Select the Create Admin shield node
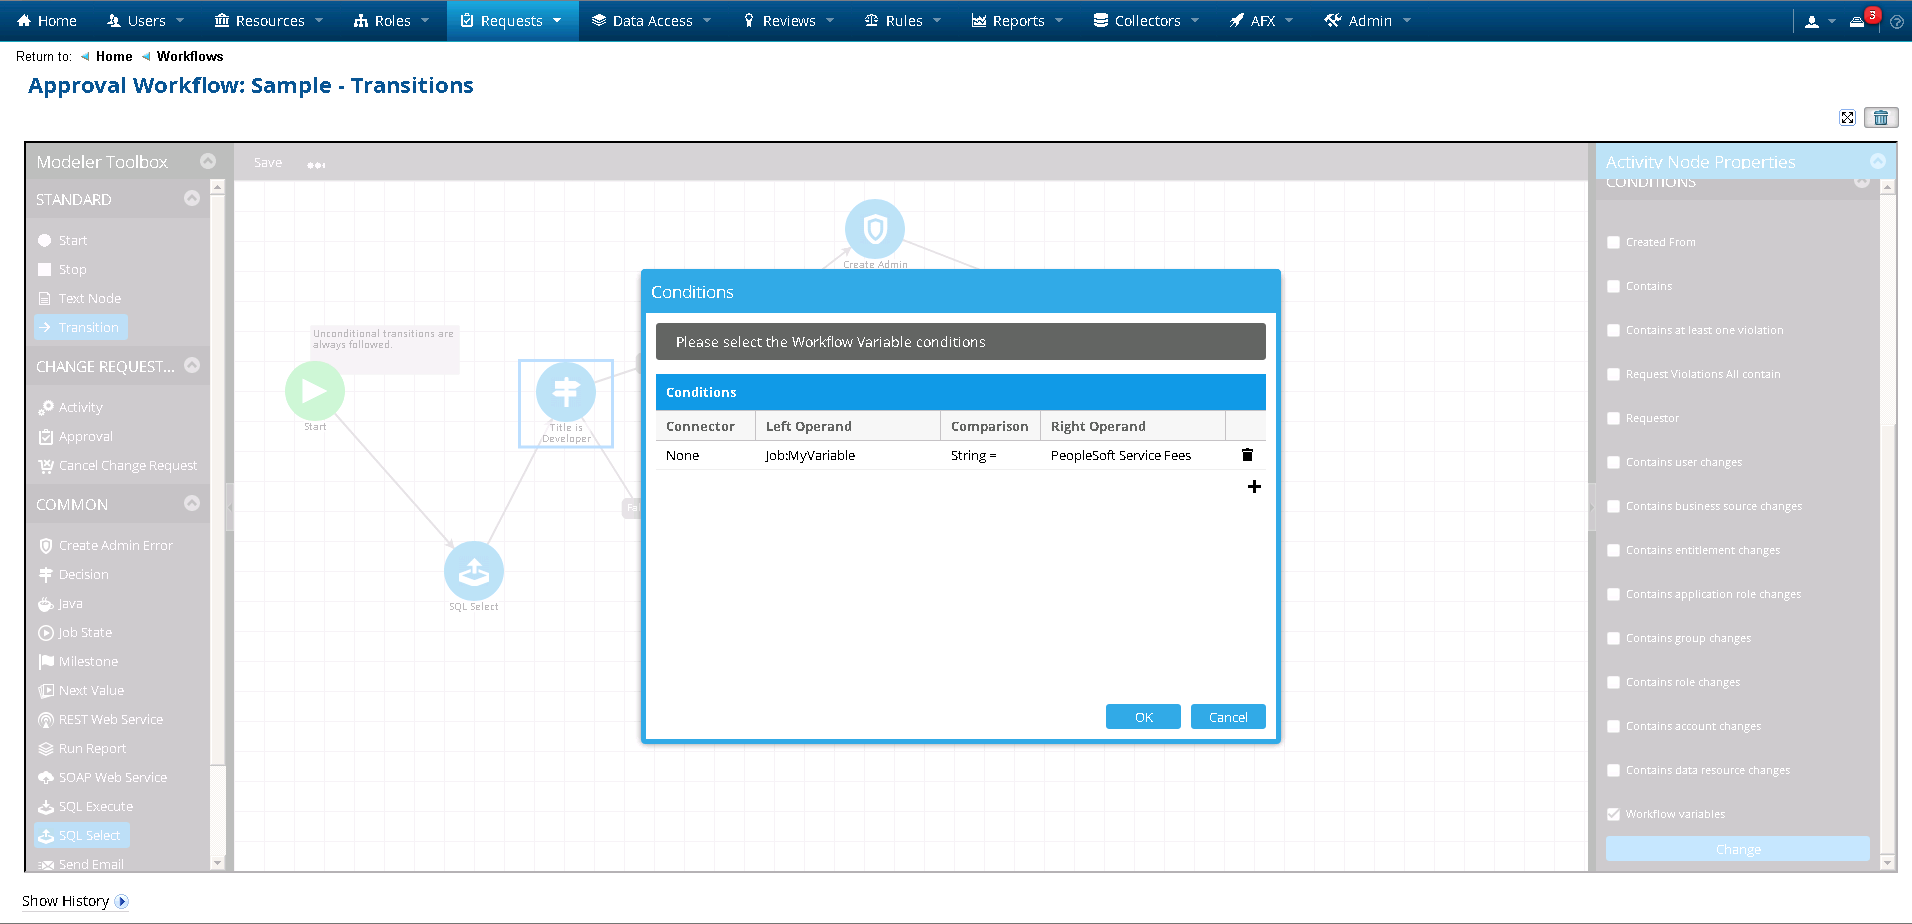This screenshot has height=924, width=1912. click(x=875, y=230)
